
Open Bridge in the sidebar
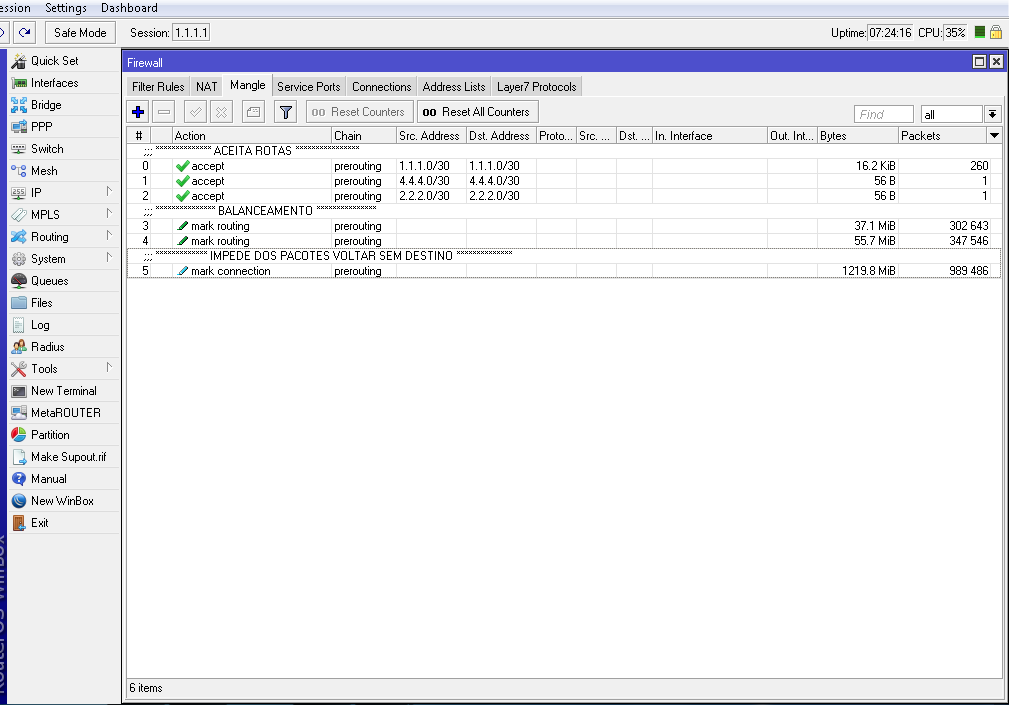(64, 105)
